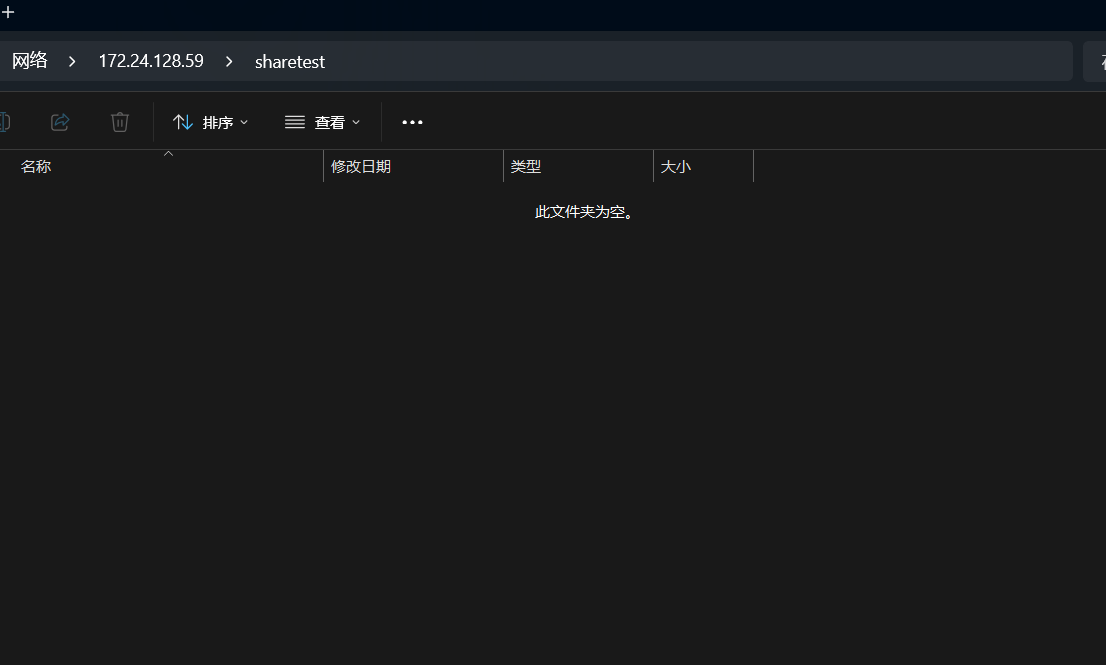Select the sharetest breadcrumb segment
1106x665 pixels.
[290, 62]
